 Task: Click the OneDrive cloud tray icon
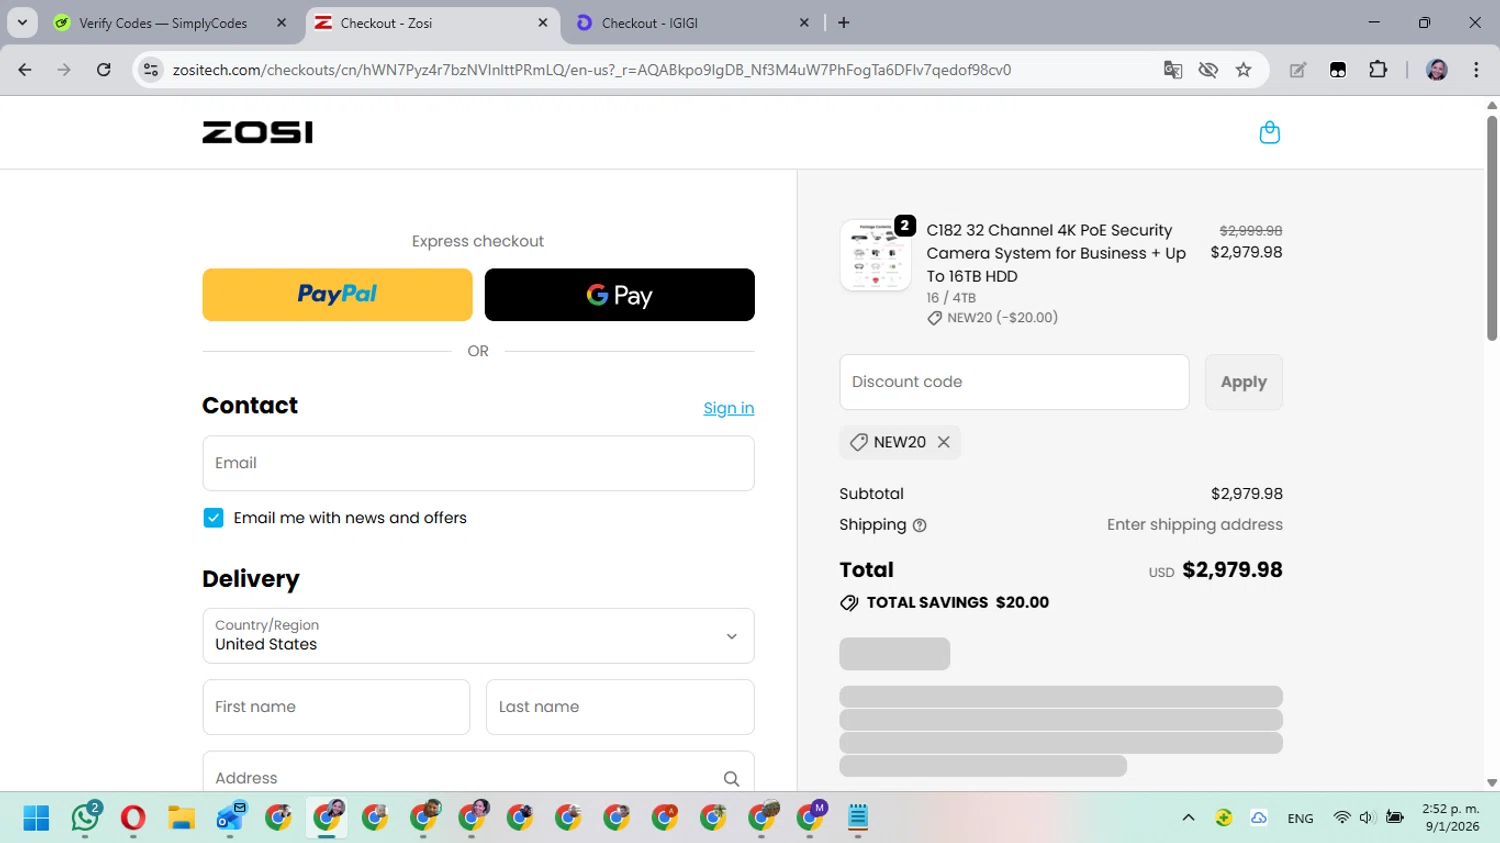coord(1259,818)
